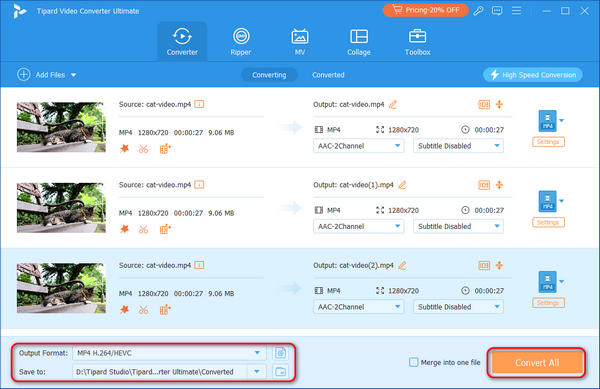Click the output format profile settings icon

[x=280, y=353]
